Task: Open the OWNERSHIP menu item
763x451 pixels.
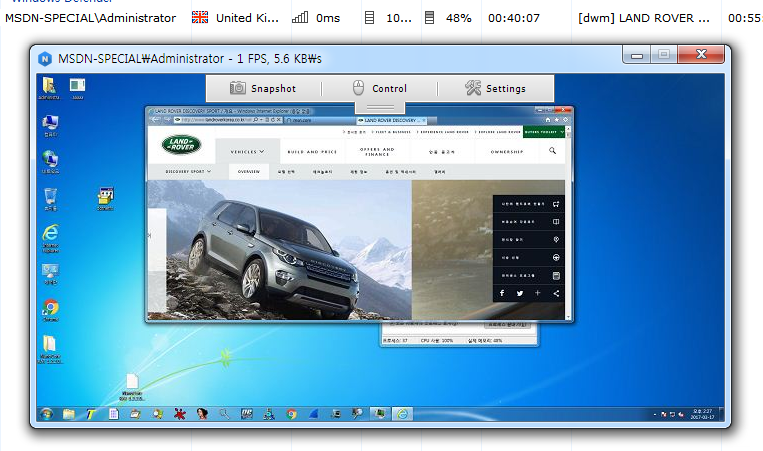Action: tap(507, 152)
